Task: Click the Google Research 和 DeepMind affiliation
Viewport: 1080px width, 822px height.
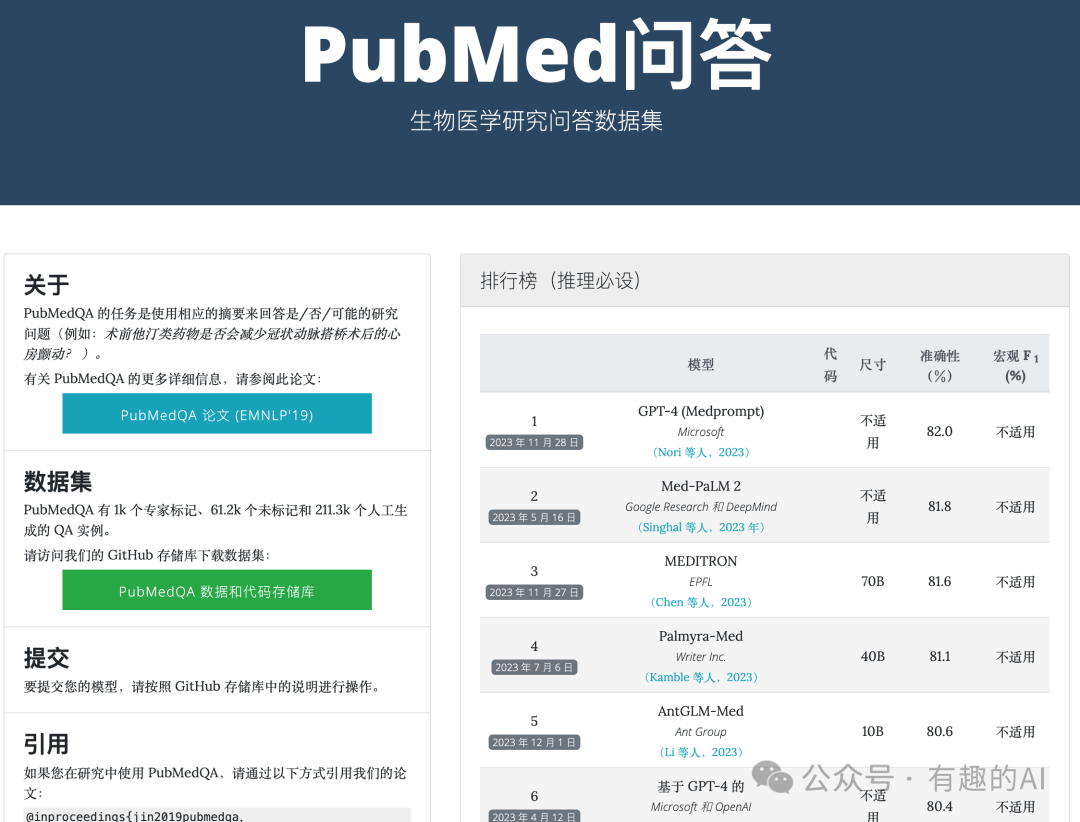Action: click(x=700, y=507)
